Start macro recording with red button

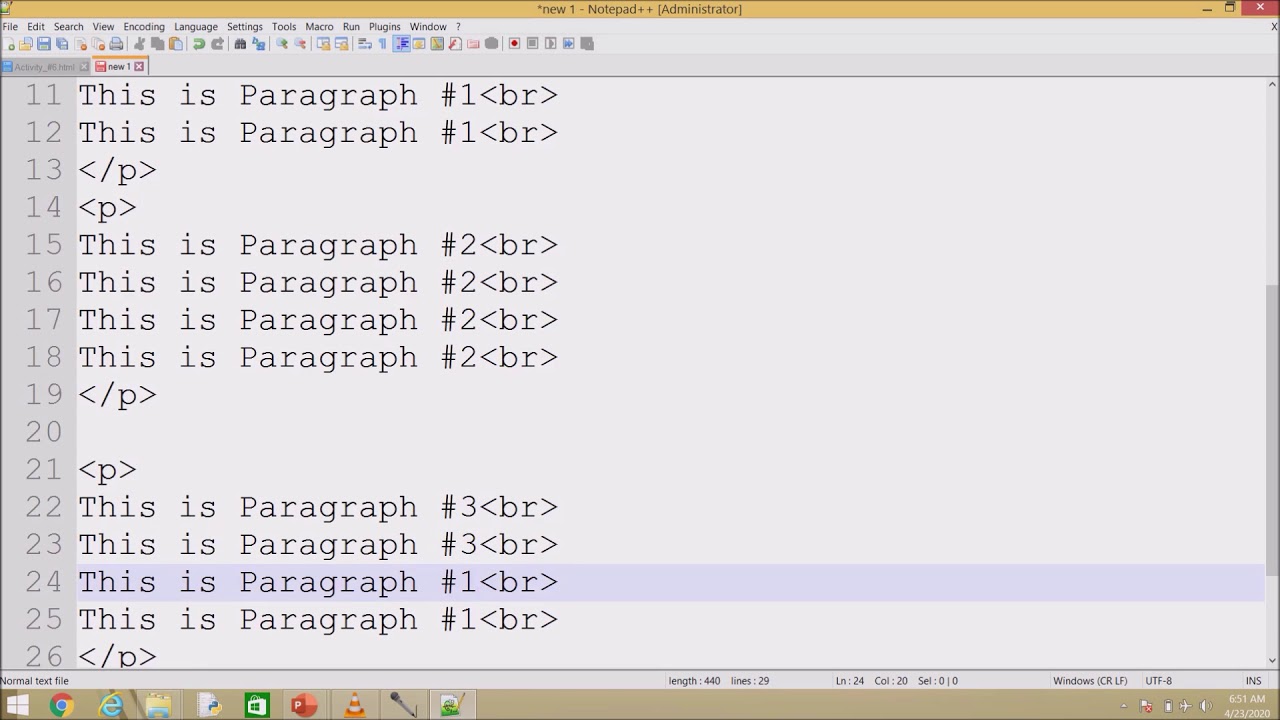click(514, 44)
